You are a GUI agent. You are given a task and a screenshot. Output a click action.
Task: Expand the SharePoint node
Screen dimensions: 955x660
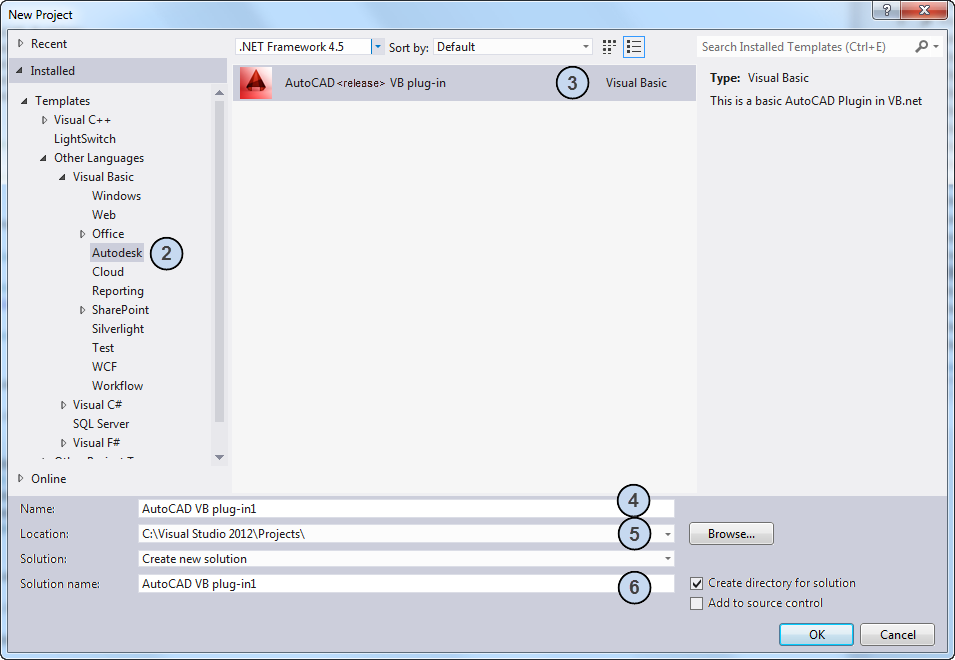tap(82, 310)
